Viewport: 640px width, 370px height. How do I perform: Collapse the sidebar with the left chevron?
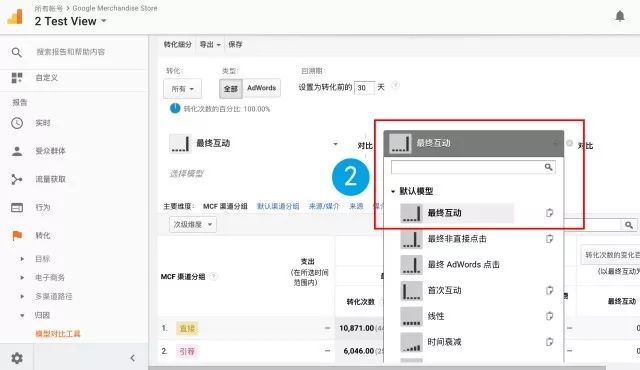tap(133, 358)
